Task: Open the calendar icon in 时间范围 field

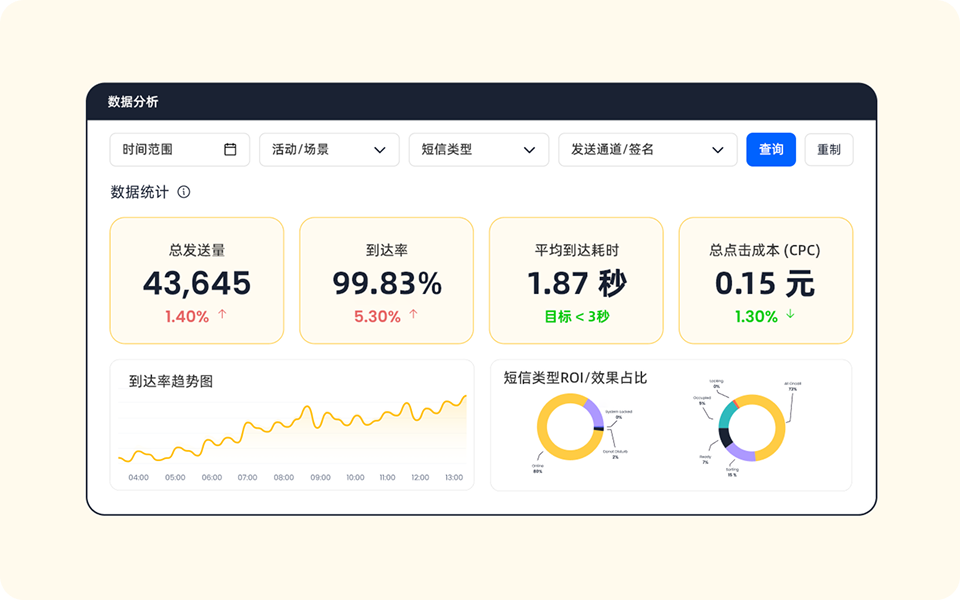Action: (x=231, y=149)
